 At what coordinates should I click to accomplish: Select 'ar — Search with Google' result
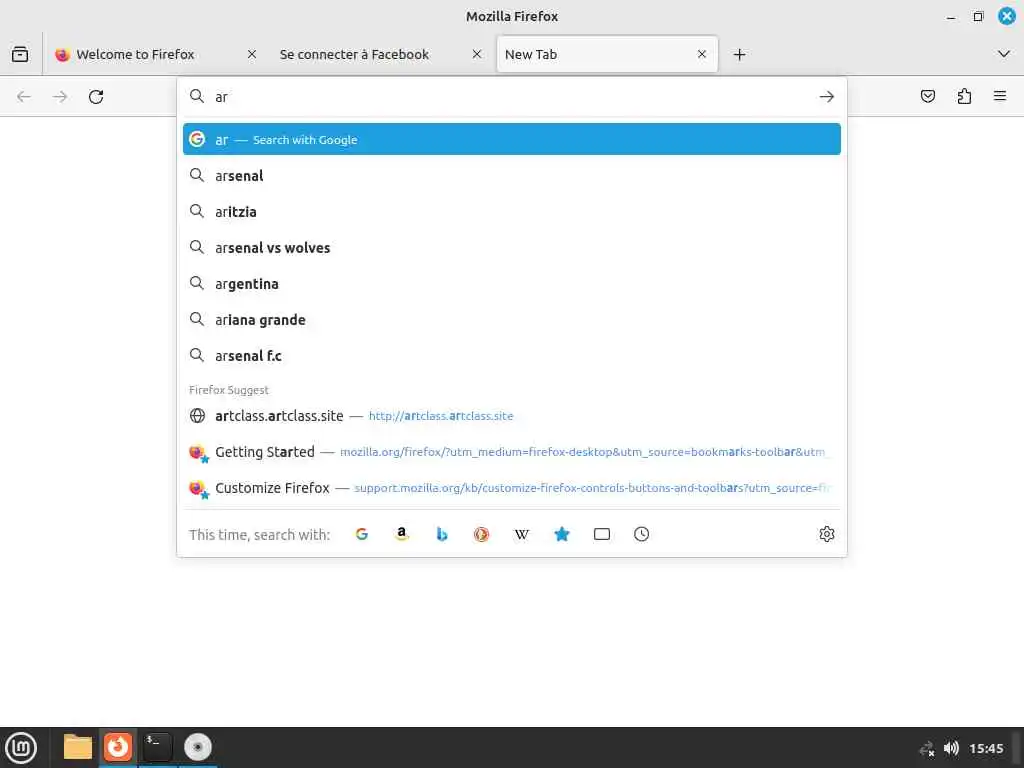(x=511, y=139)
